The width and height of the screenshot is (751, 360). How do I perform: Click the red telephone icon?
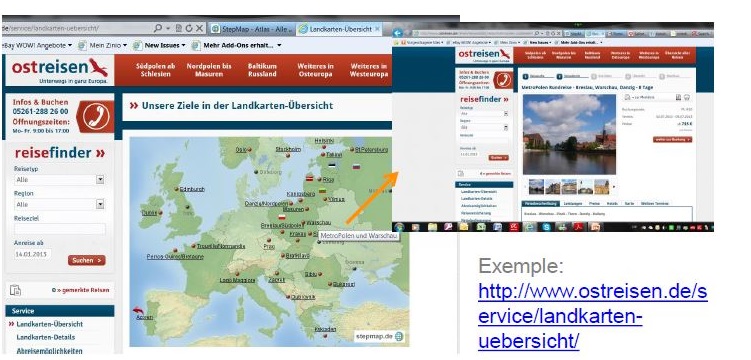point(95,117)
